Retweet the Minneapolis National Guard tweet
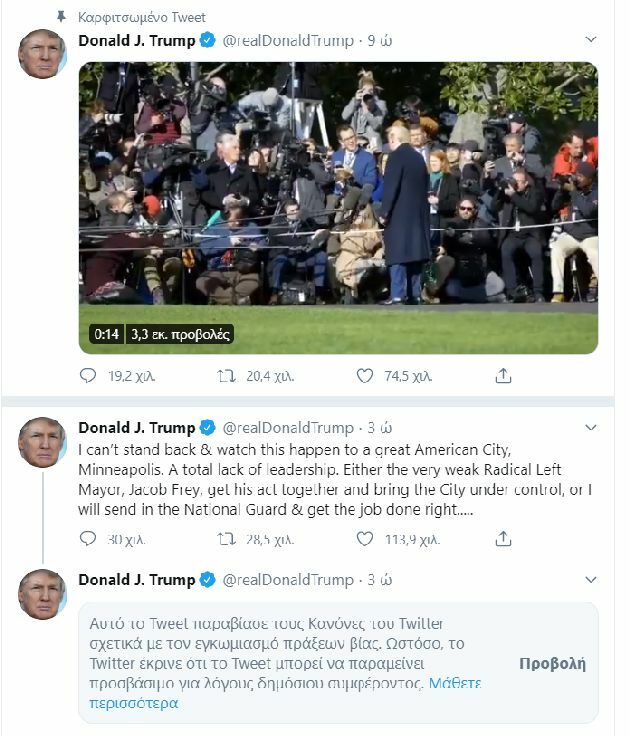 (x=226, y=539)
